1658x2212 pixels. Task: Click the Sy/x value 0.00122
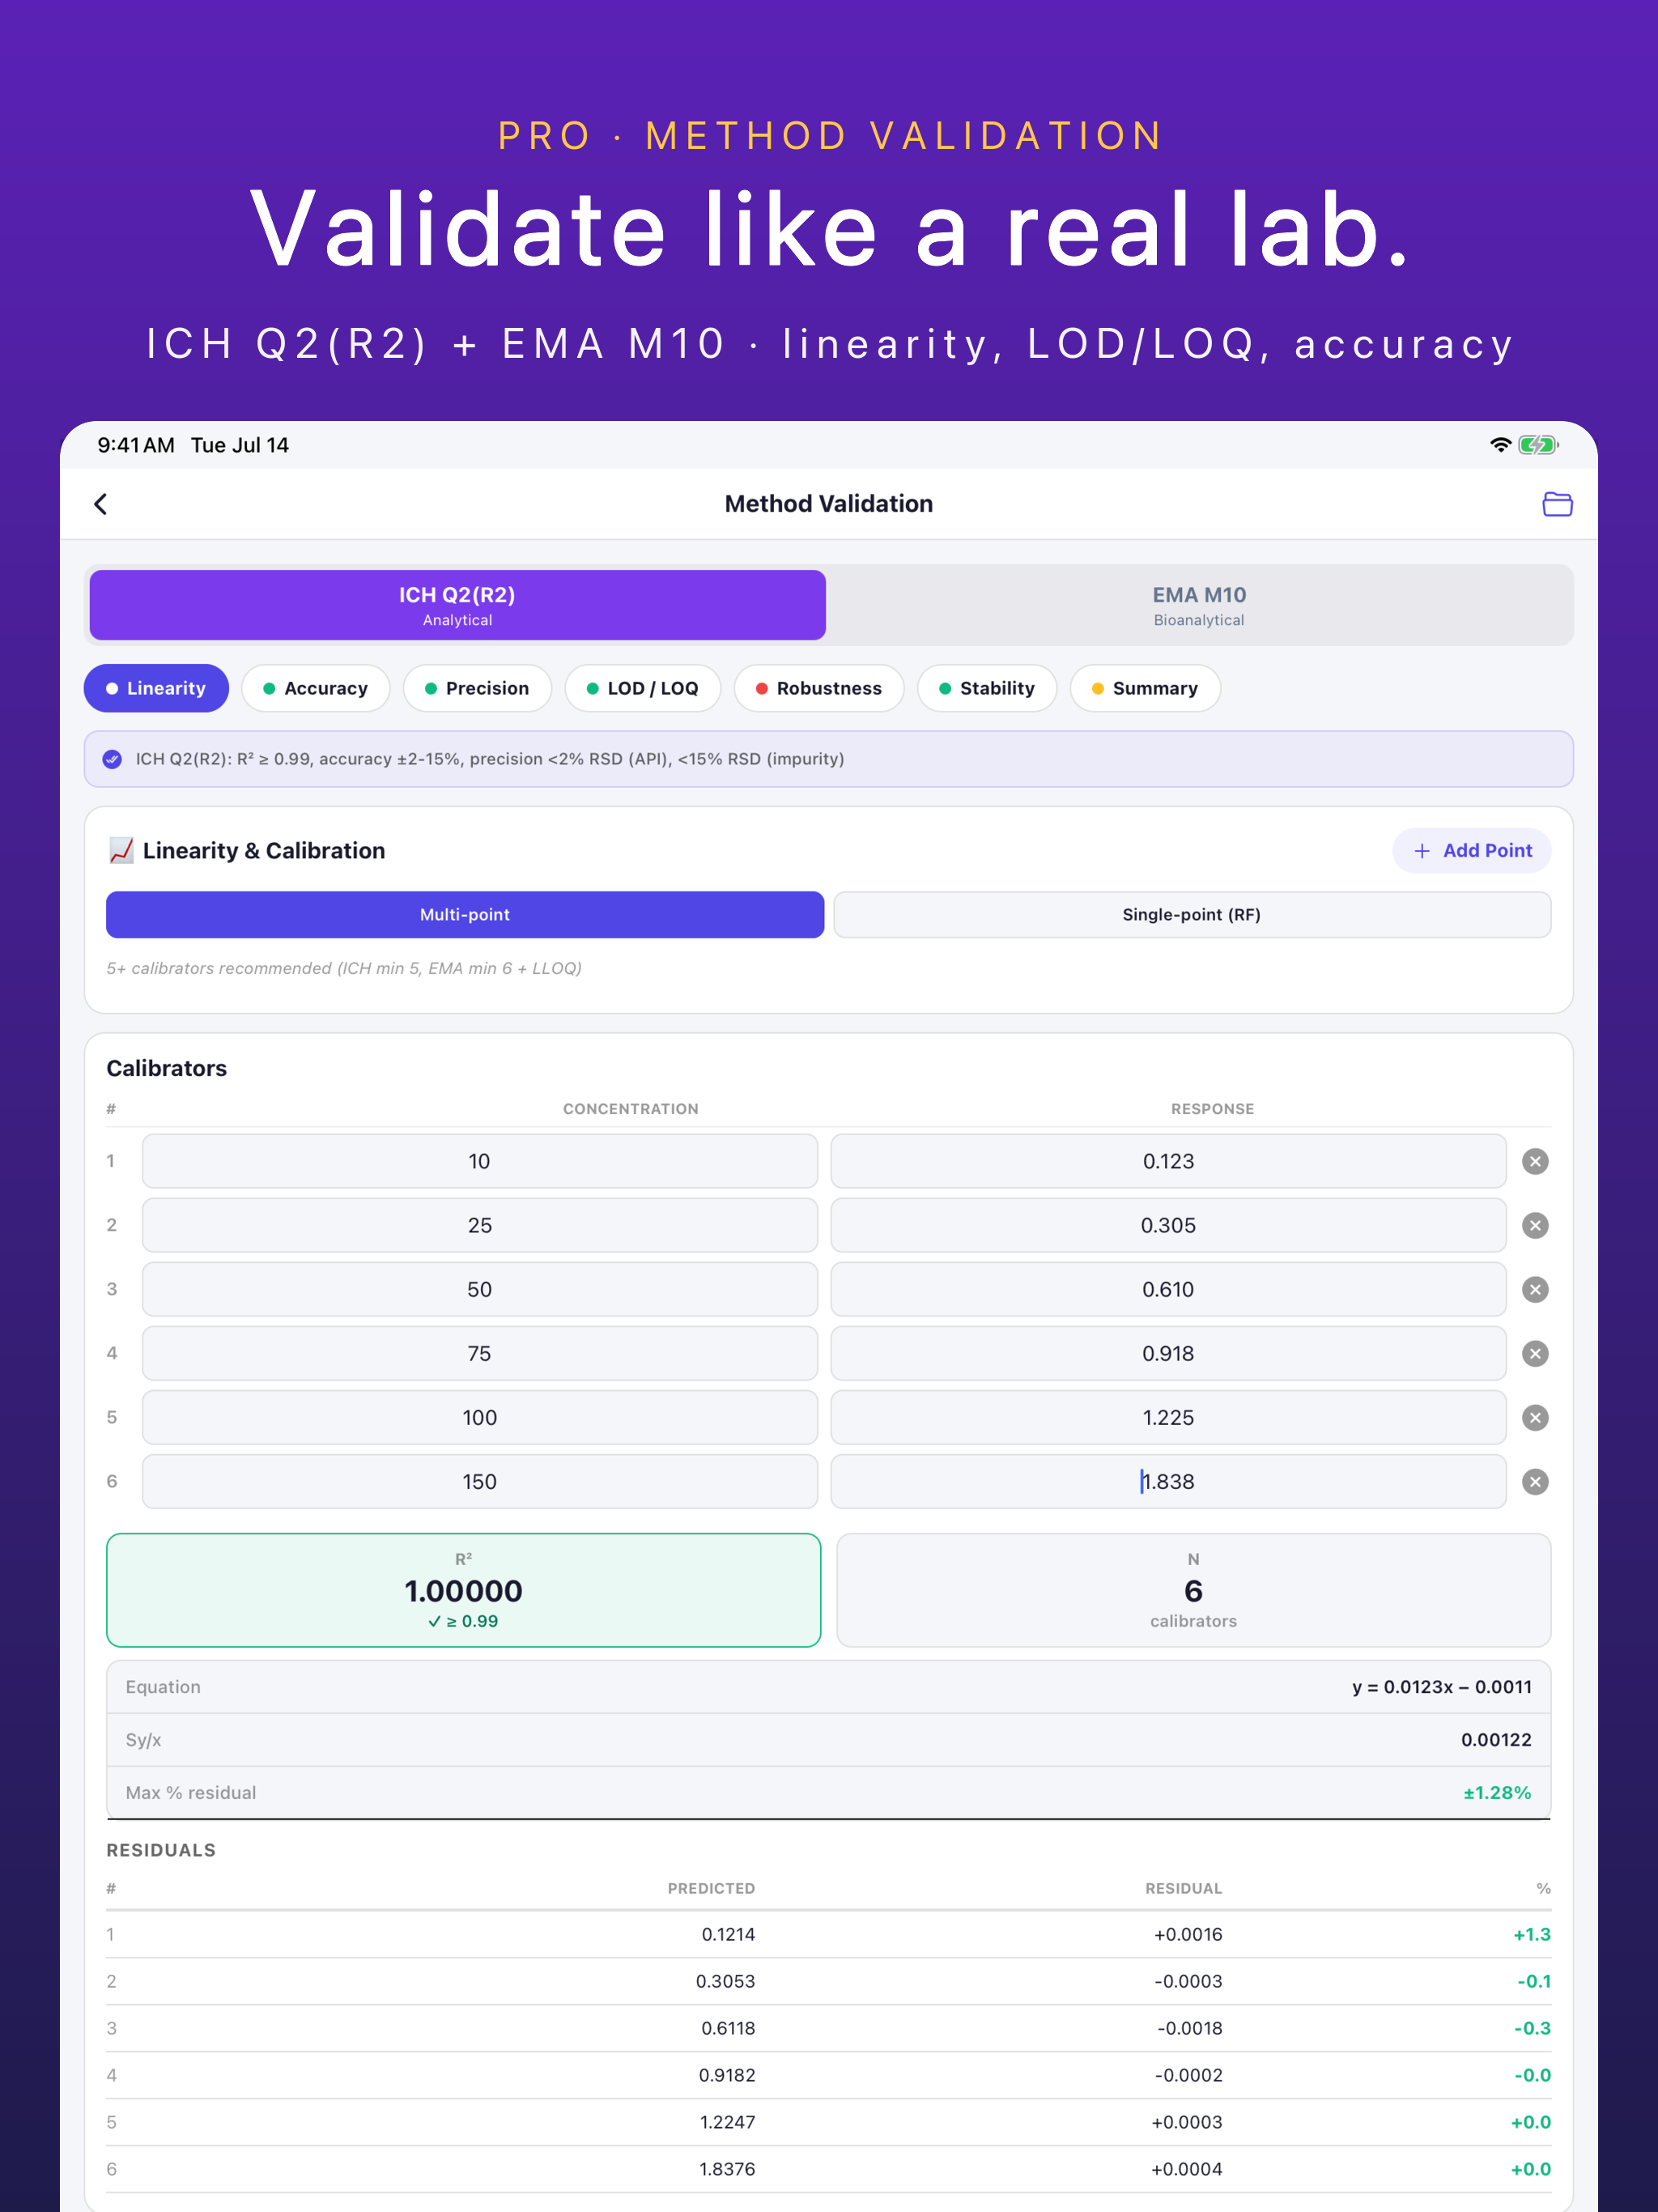pos(1496,1740)
